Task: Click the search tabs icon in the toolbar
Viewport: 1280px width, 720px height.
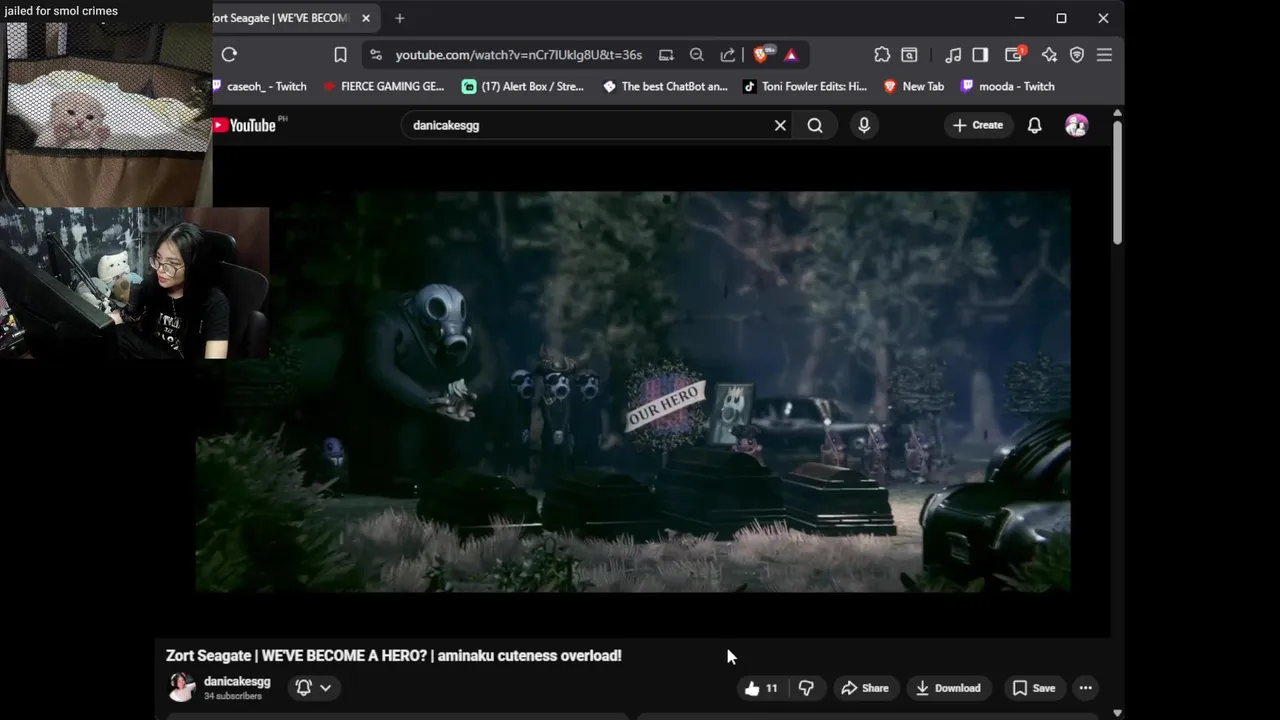Action: 909,55
